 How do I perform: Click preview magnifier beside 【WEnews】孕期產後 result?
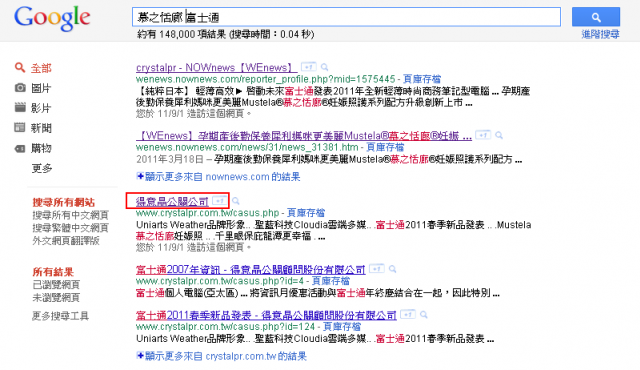(x=499, y=135)
